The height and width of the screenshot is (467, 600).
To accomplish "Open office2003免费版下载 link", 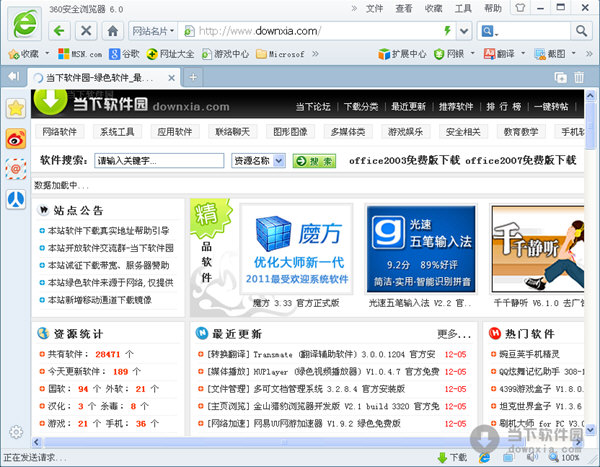I will [x=404, y=160].
